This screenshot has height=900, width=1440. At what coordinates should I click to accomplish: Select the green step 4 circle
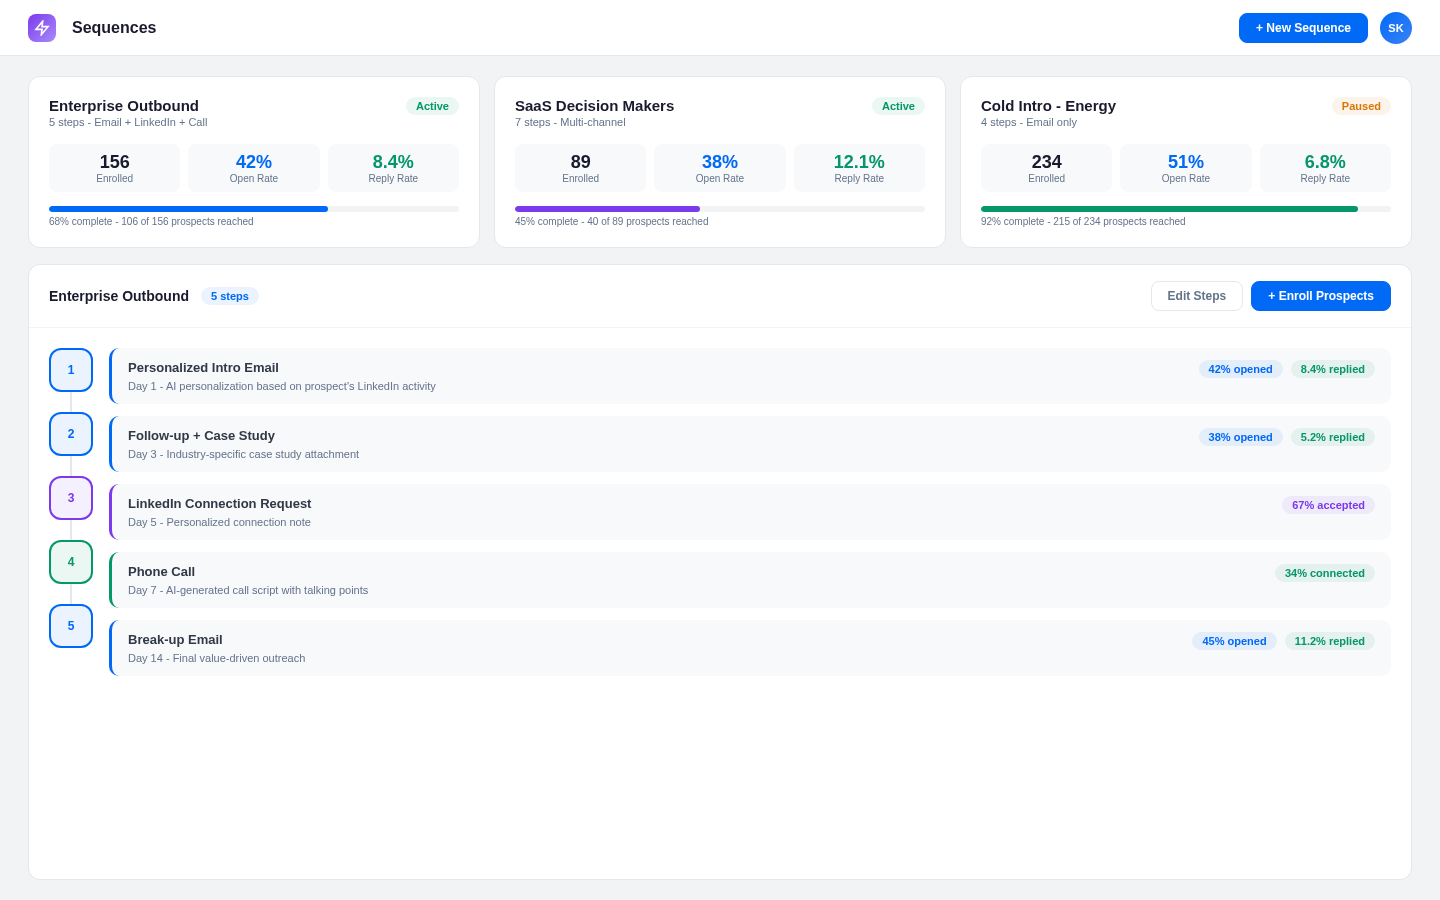(x=71, y=562)
